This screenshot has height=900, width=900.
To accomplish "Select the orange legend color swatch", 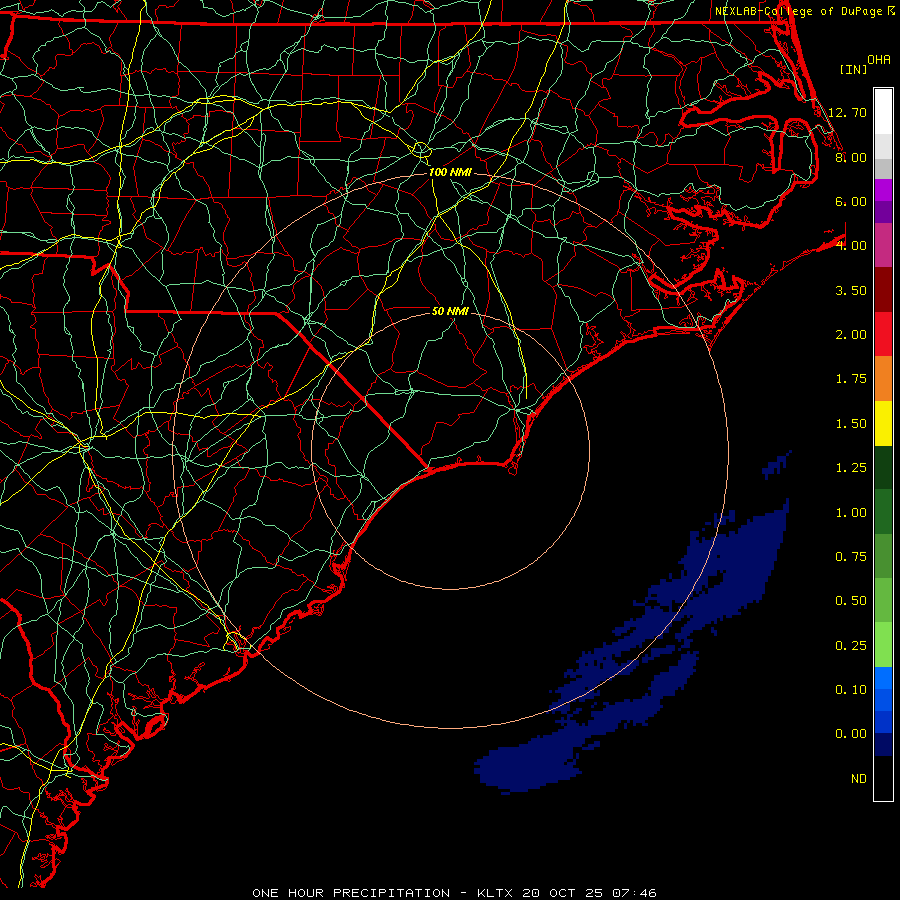I will pos(883,378).
